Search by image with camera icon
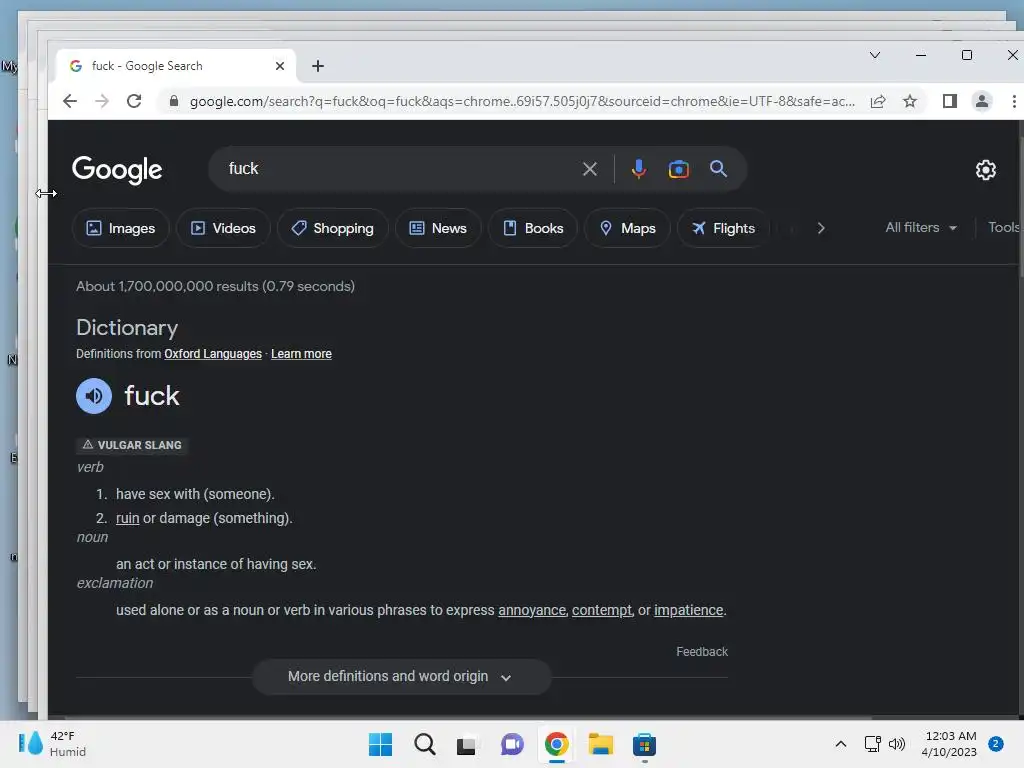Viewport: 1024px width, 768px height. coord(679,169)
